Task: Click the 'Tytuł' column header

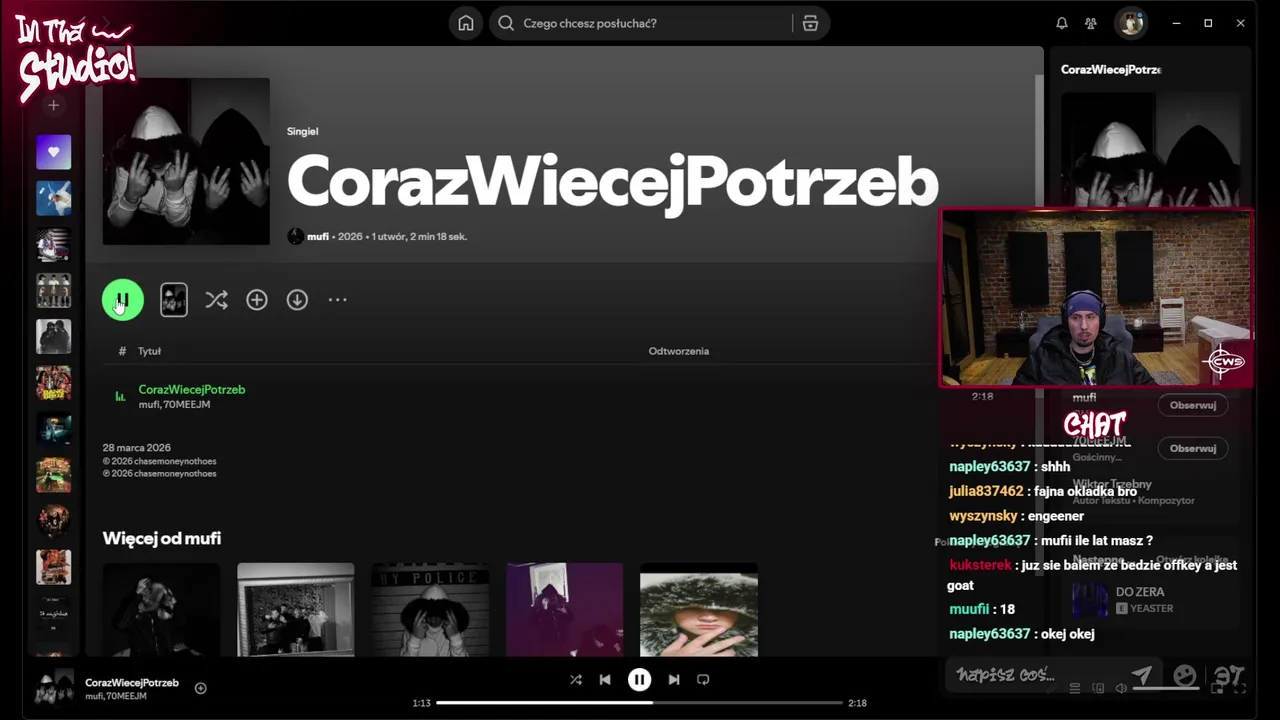Action: tap(149, 351)
